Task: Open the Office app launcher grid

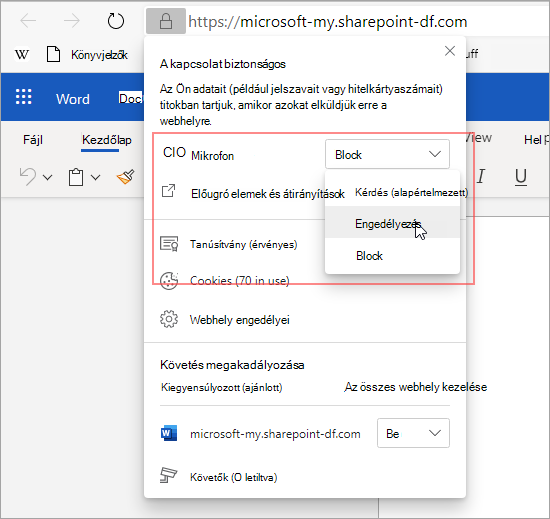Action: tap(24, 97)
